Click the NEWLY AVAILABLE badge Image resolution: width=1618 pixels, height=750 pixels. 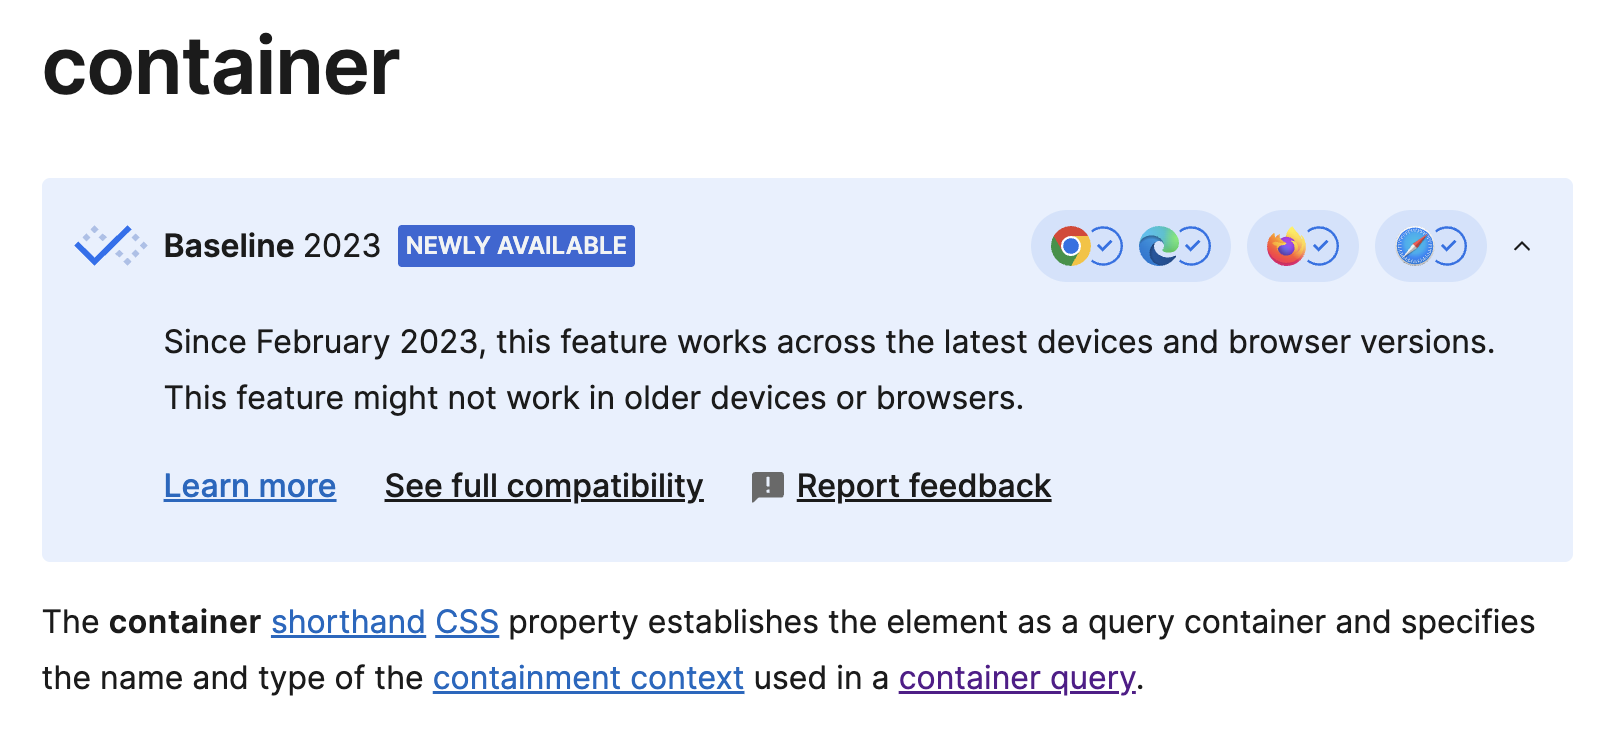click(515, 246)
